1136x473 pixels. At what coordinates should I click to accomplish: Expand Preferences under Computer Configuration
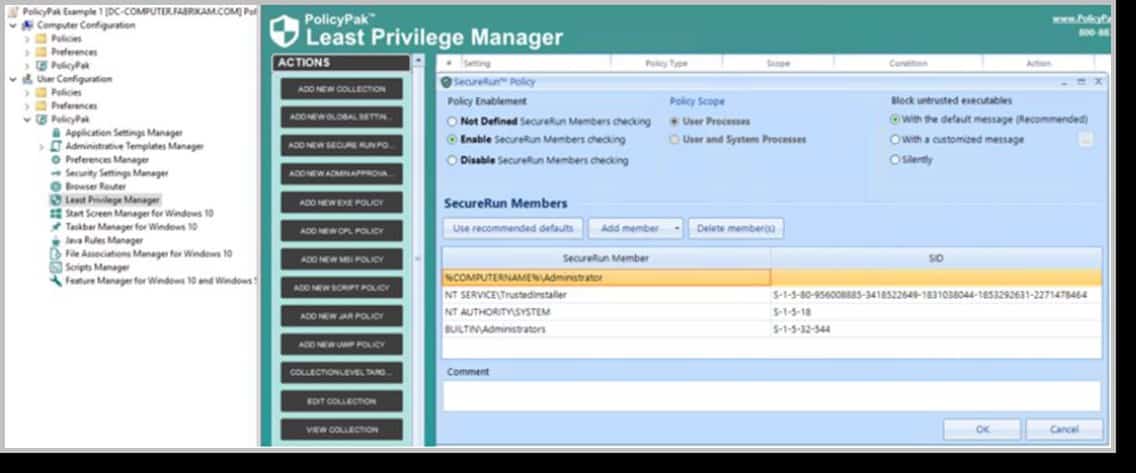click(28, 52)
